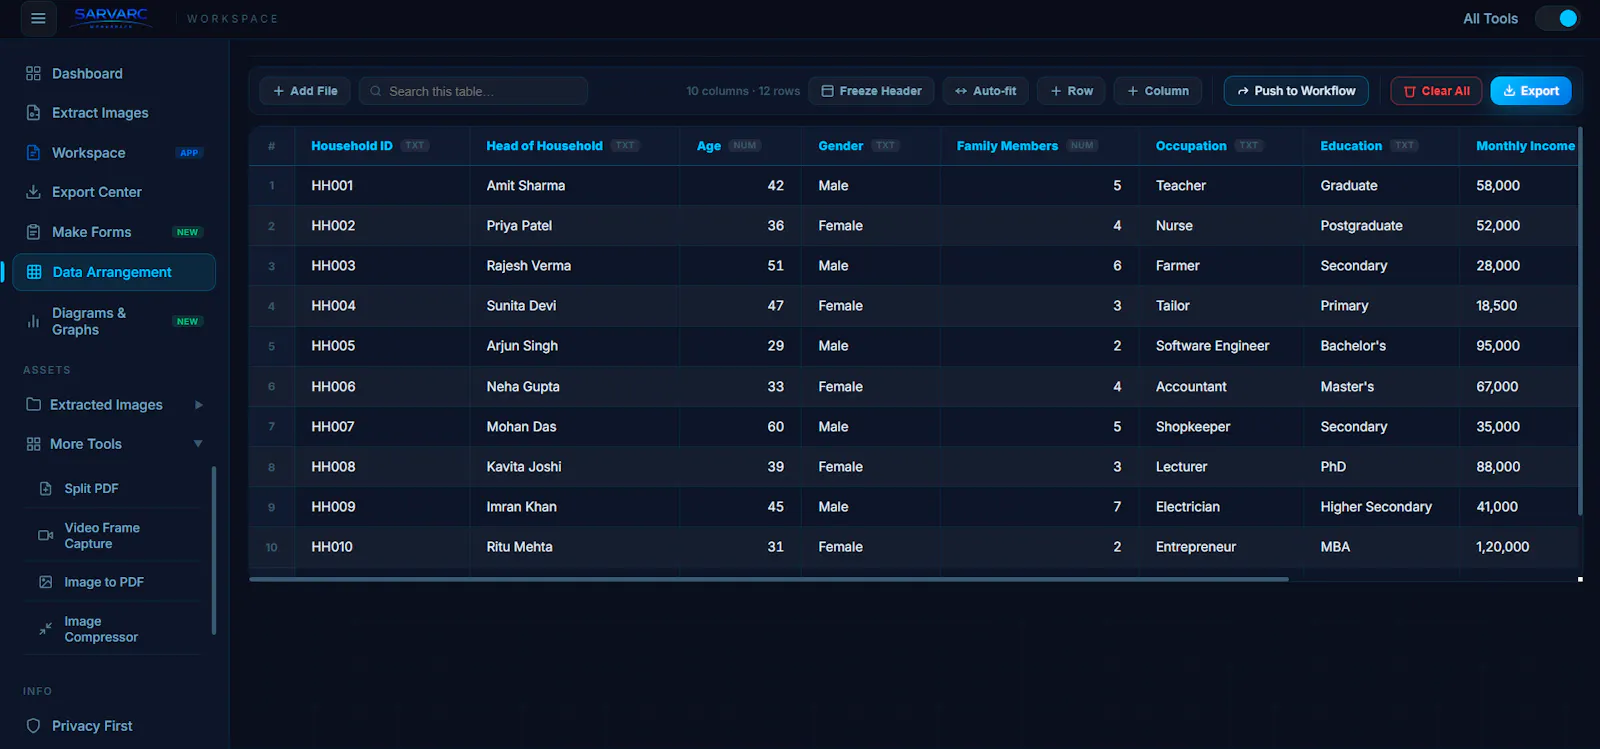Image resolution: width=1600 pixels, height=749 pixels.
Task: Collapse the More Tools section arrow
Action: [x=198, y=444]
